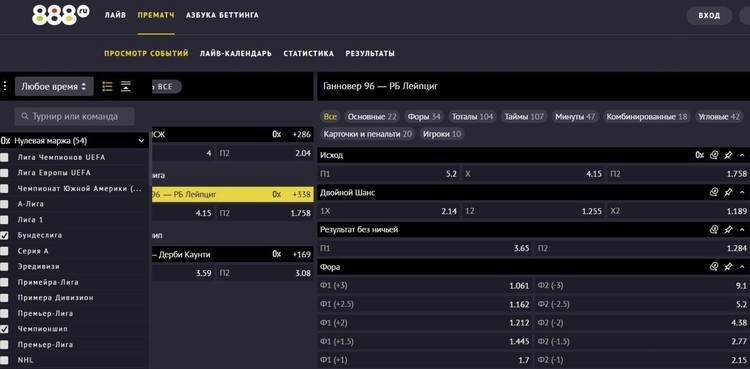Collapse the Двойной Шанс market section
750x369 pixels.
click(x=742, y=192)
